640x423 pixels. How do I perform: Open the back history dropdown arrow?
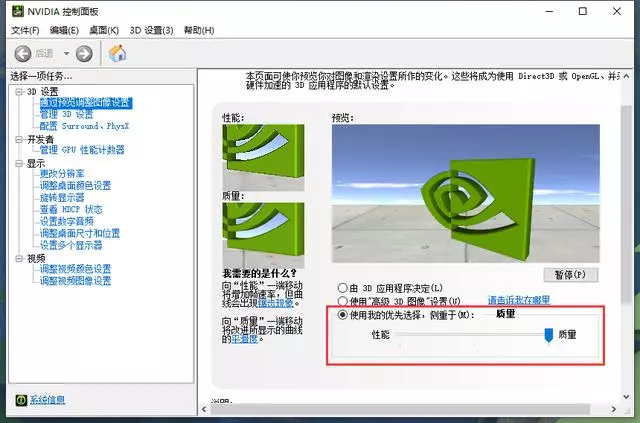[67, 53]
